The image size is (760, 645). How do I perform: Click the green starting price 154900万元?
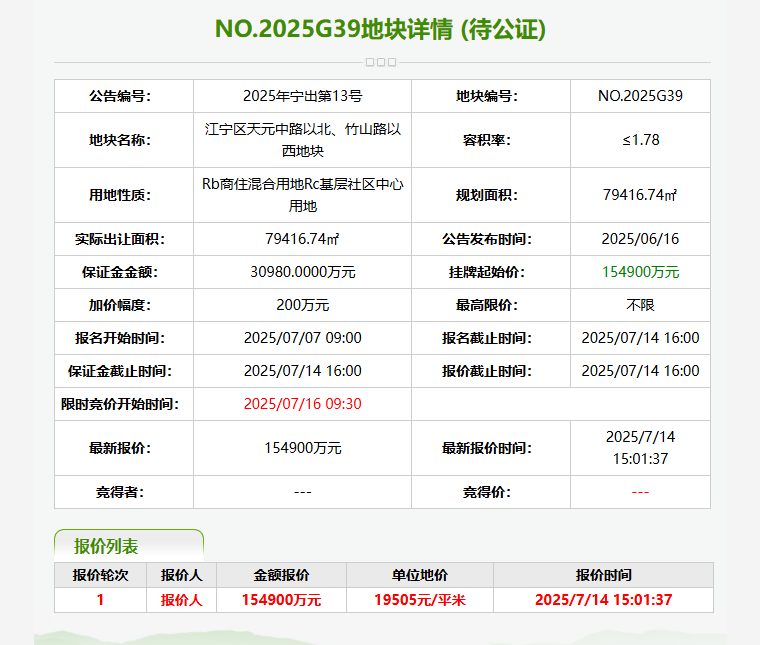(x=640, y=272)
